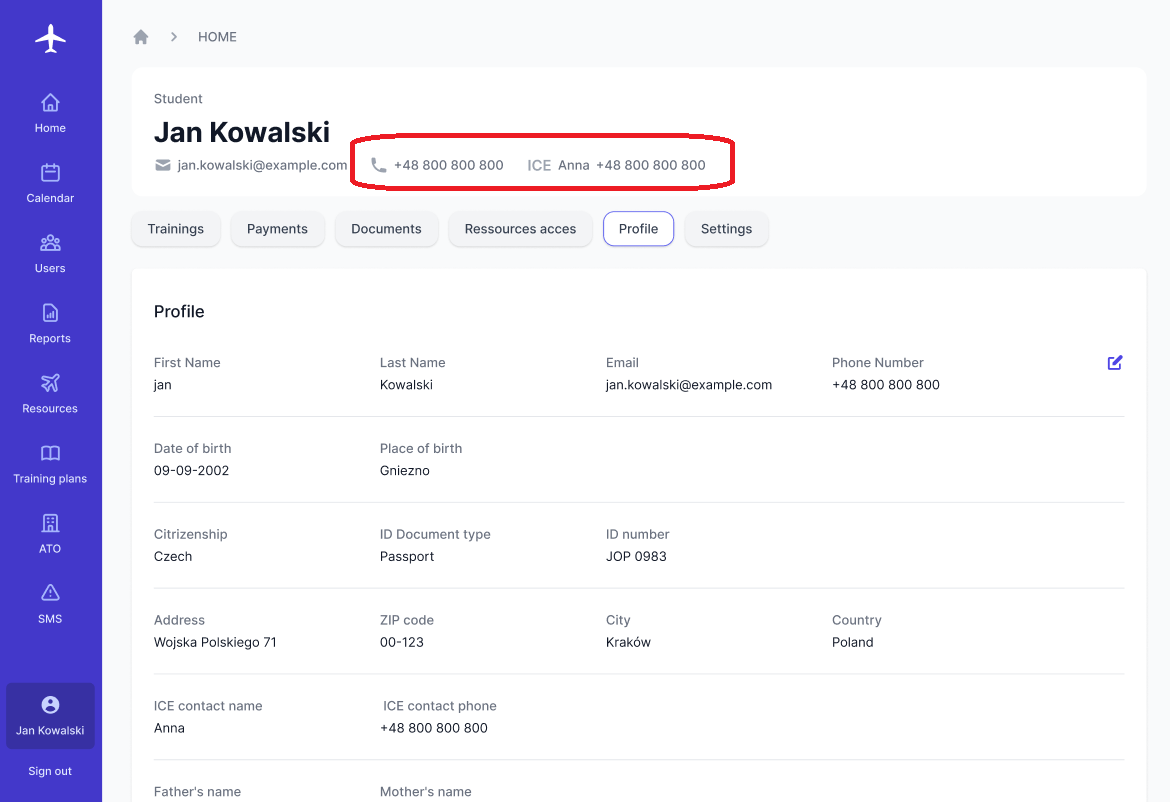Switch to the Trainings tab

pos(176,229)
